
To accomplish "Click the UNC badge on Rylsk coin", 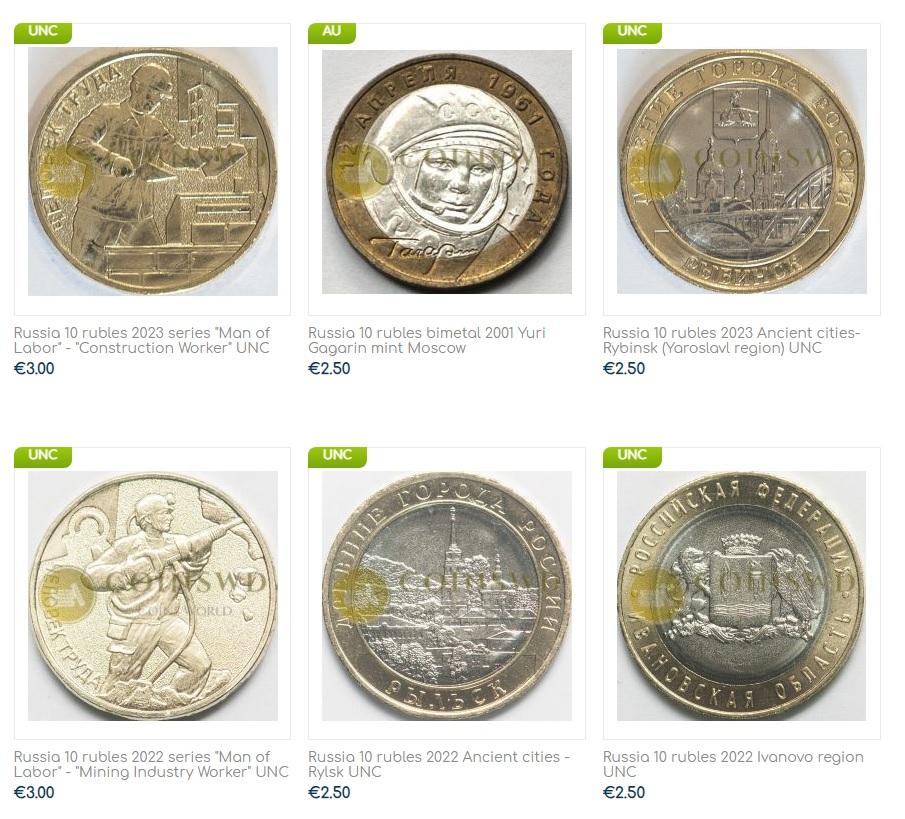I will [338, 456].
